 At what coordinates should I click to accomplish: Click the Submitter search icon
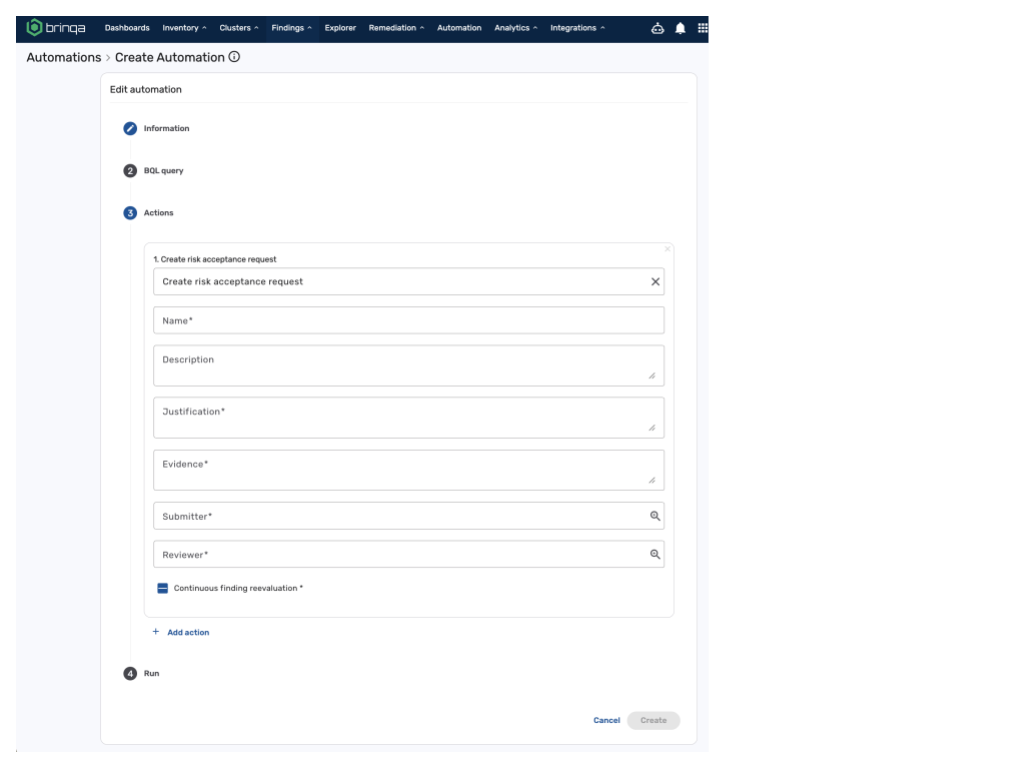click(655, 516)
